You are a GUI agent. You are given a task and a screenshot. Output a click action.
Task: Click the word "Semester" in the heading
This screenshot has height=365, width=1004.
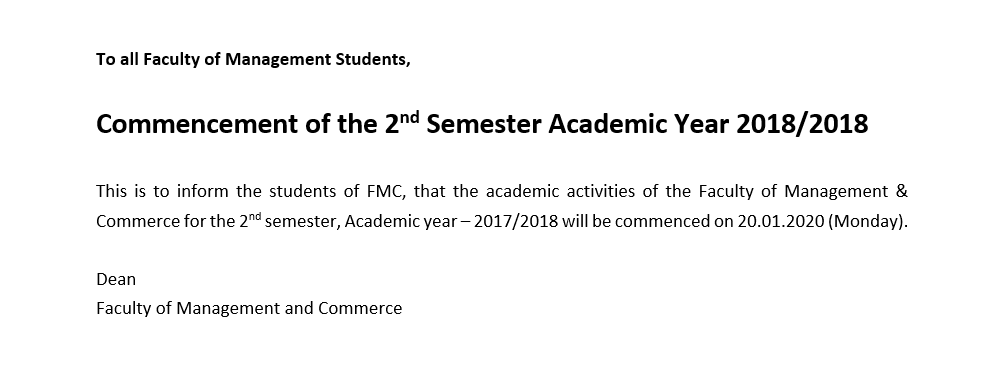[483, 124]
